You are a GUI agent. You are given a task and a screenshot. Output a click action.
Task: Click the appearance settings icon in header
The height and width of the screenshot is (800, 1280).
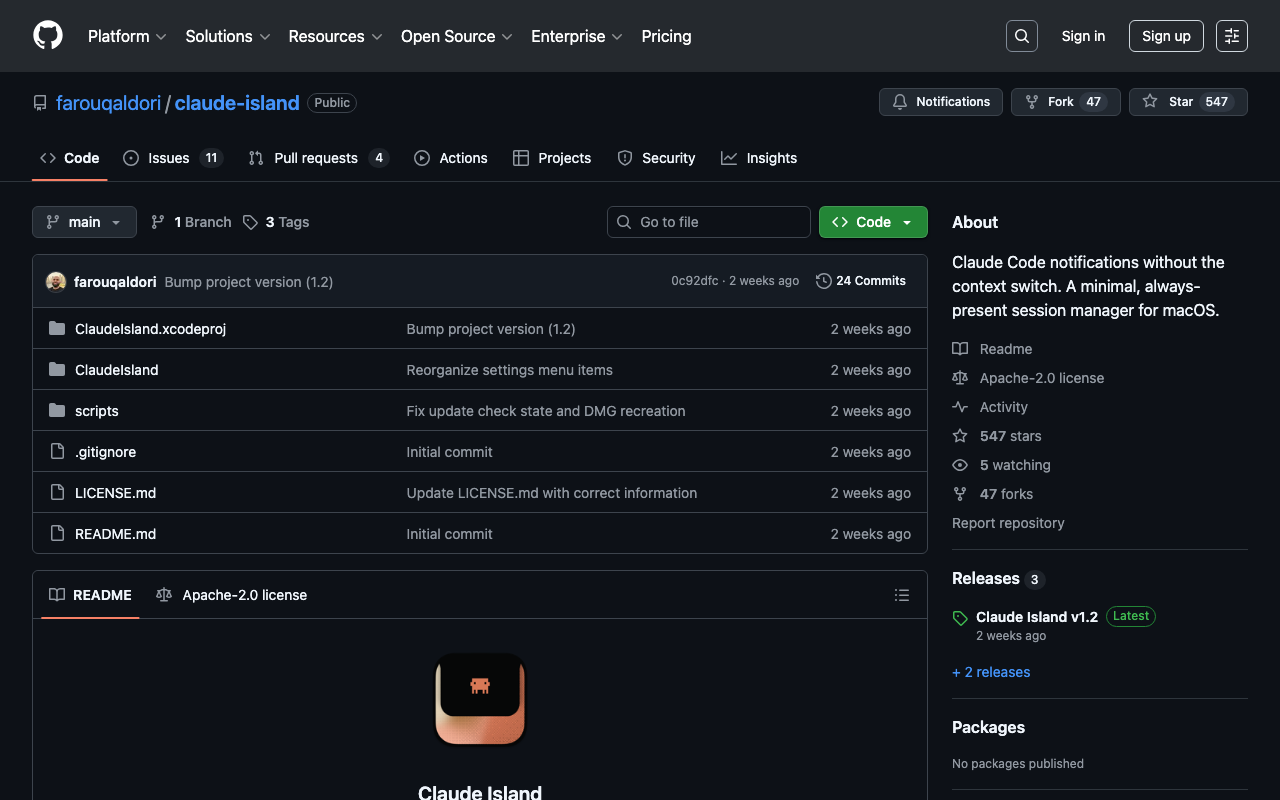[x=1231, y=36]
